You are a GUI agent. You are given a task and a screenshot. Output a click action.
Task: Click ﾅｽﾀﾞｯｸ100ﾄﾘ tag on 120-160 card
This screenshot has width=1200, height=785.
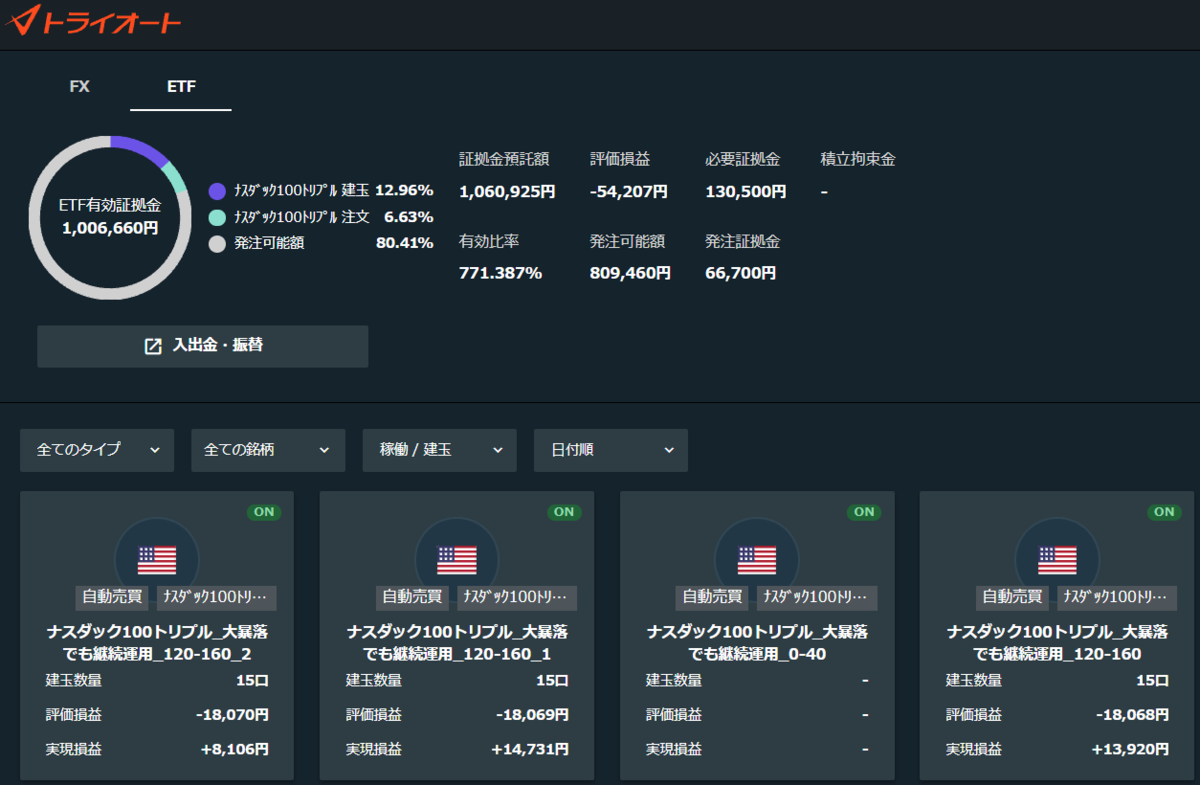pos(1117,597)
